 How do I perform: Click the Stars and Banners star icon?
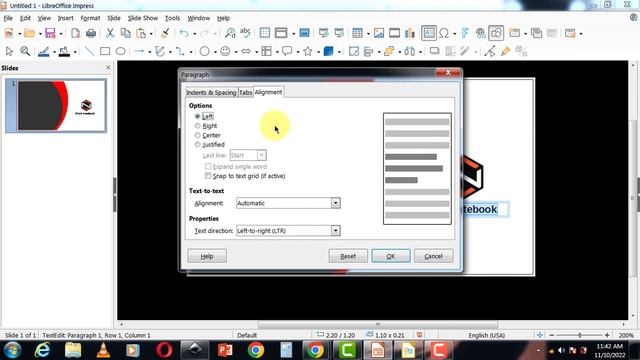308,51
